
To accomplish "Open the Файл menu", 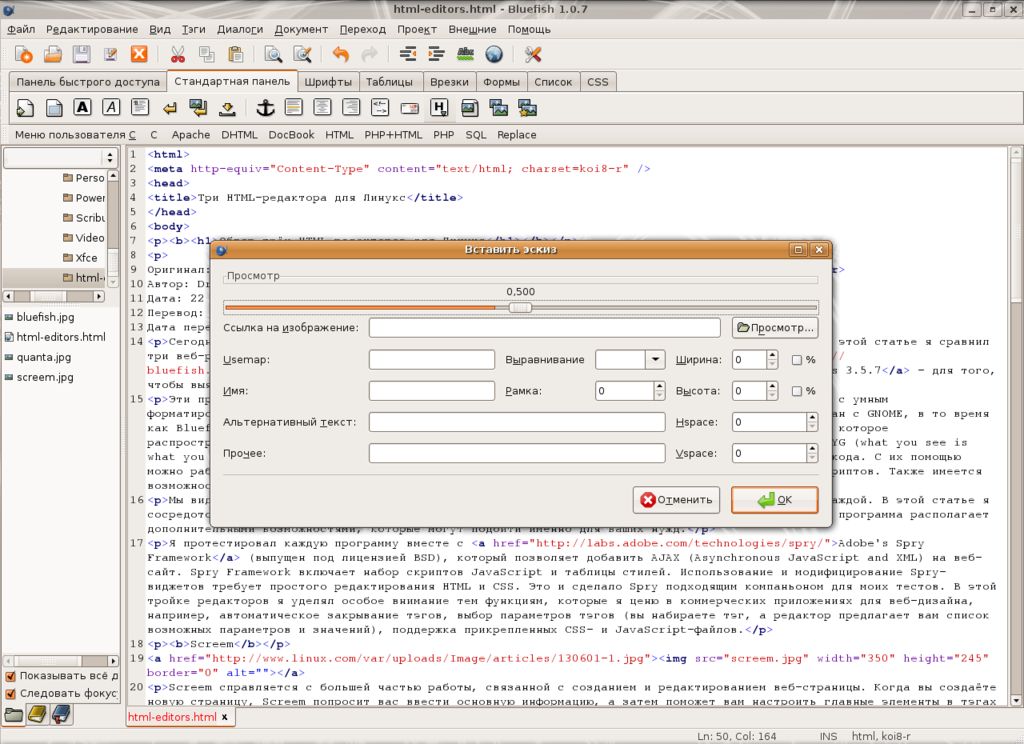I will click(21, 29).
